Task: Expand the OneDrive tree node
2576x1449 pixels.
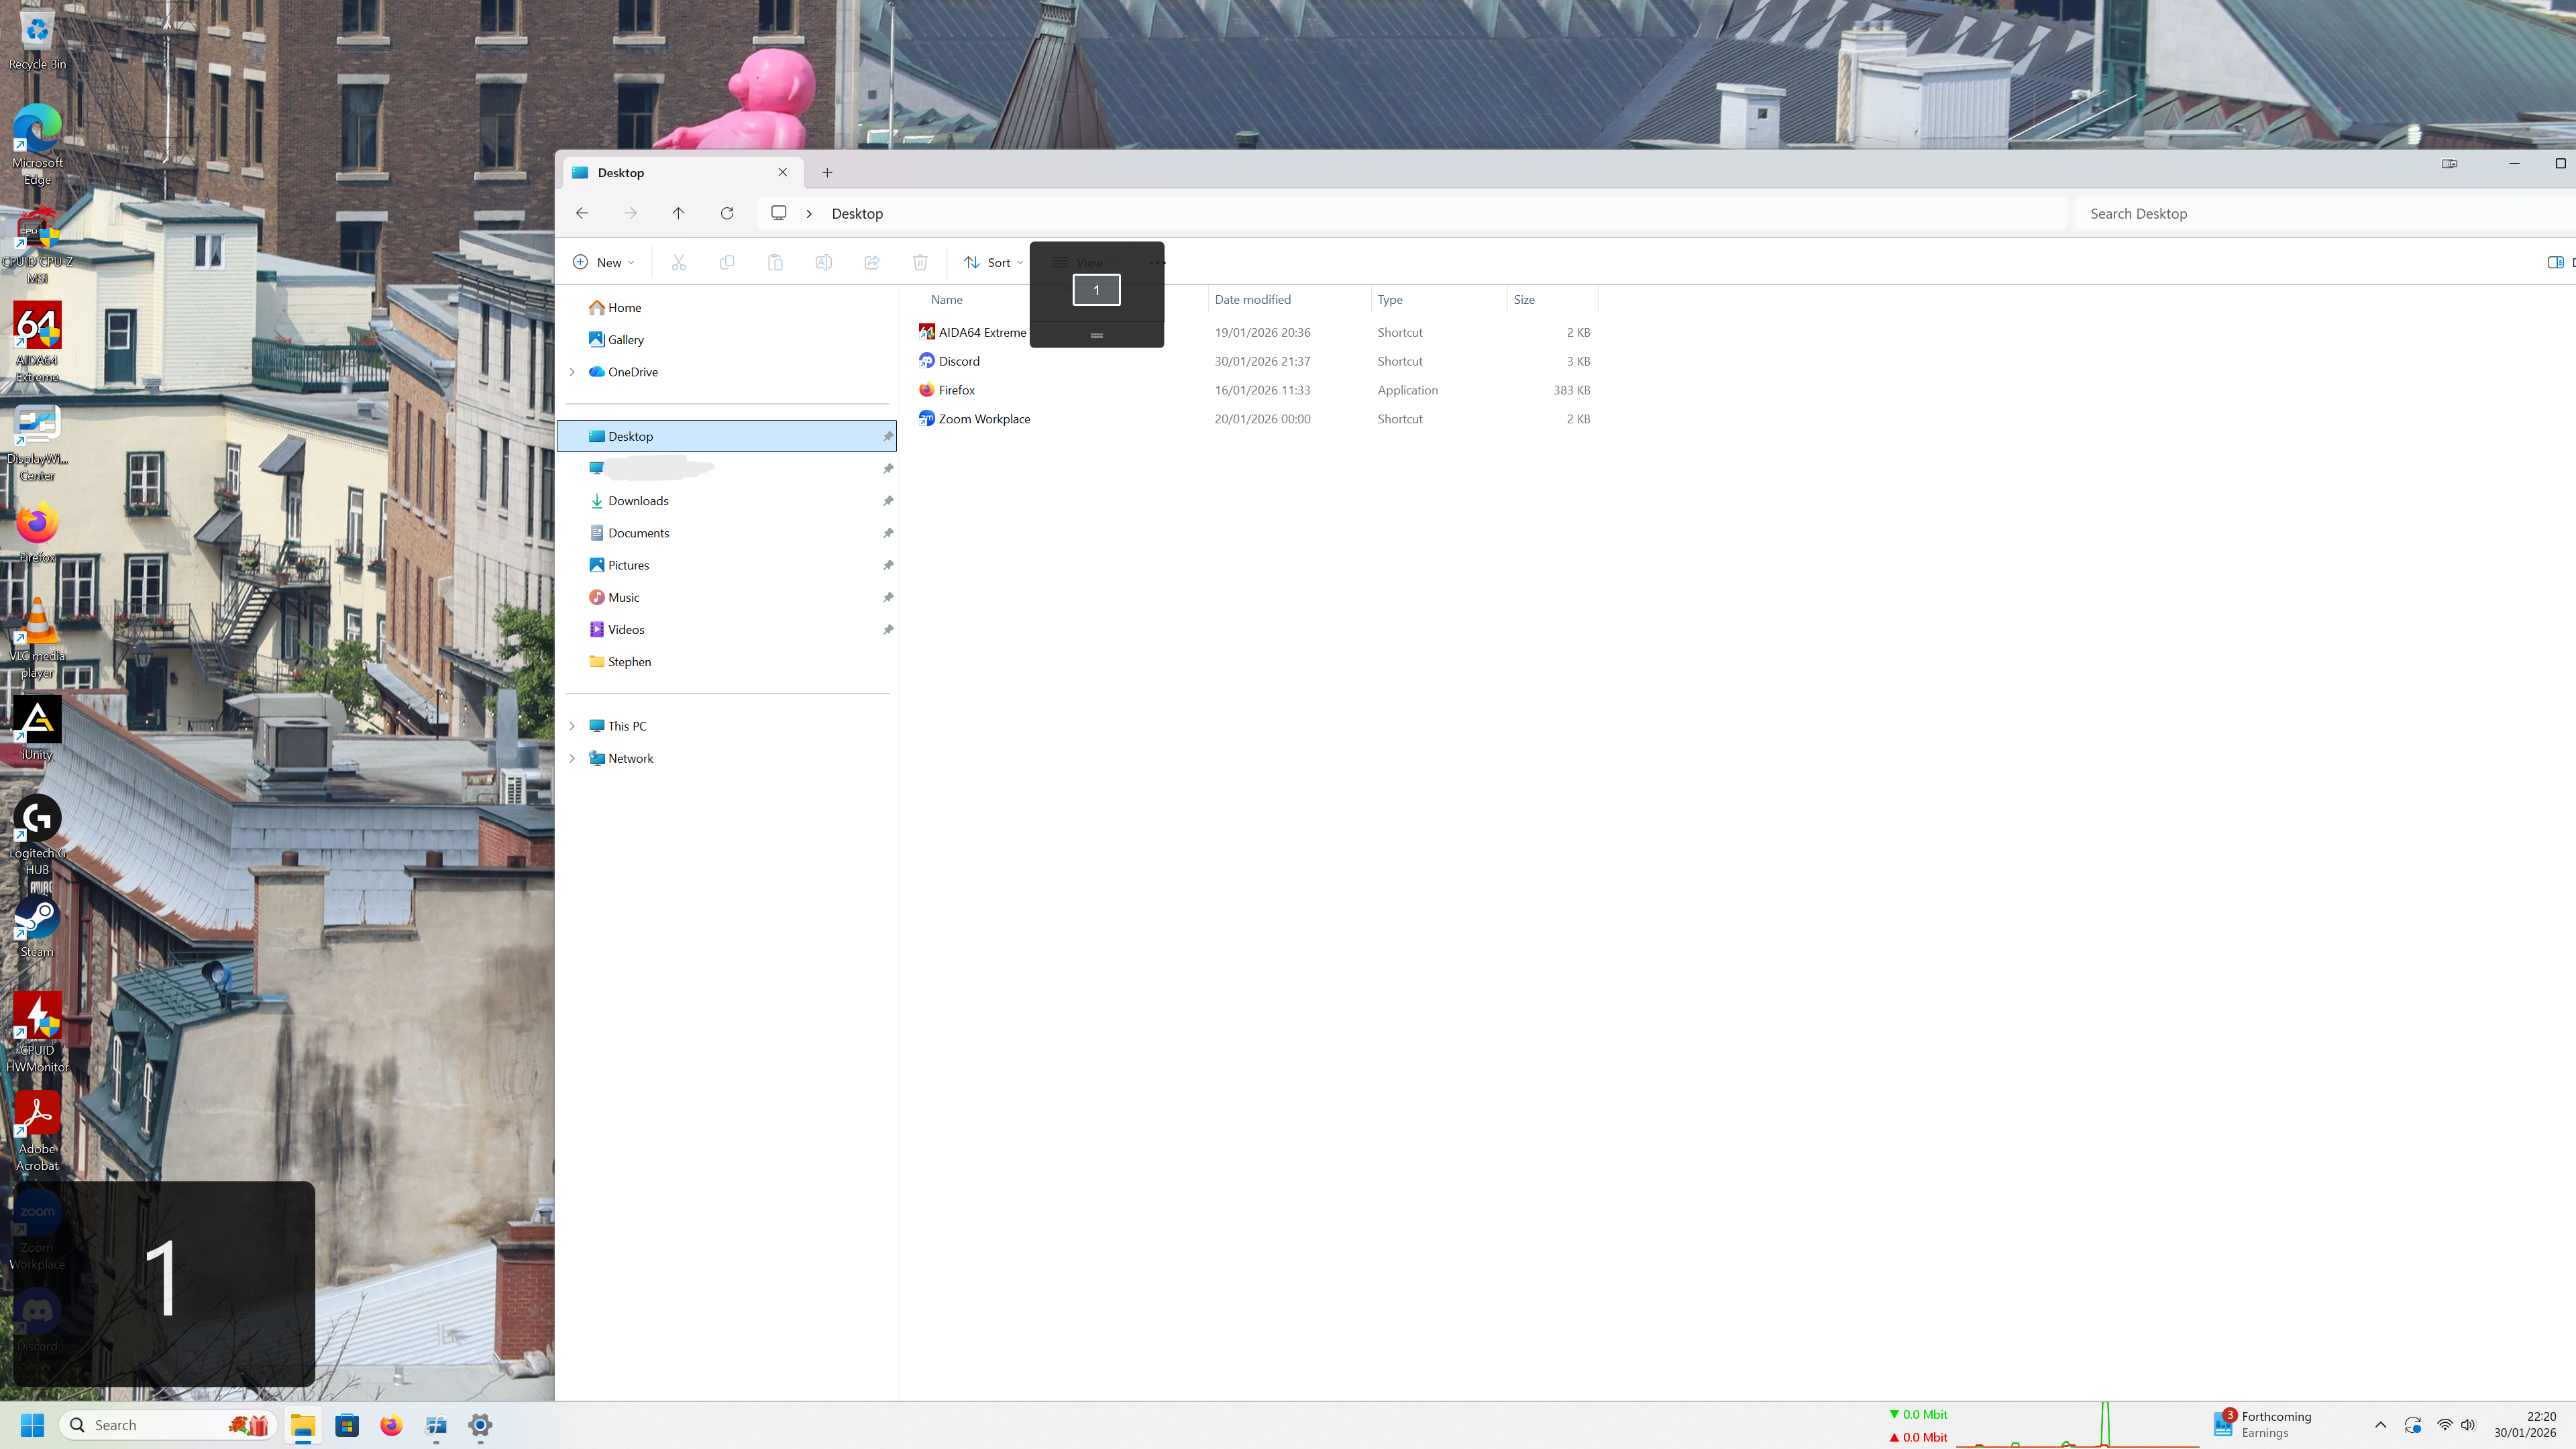Action: point(572,372)
